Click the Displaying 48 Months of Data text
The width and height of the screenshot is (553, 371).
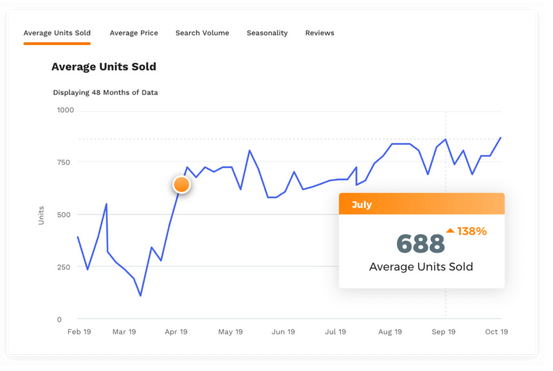pyautogui.click(x=105, y=93)
